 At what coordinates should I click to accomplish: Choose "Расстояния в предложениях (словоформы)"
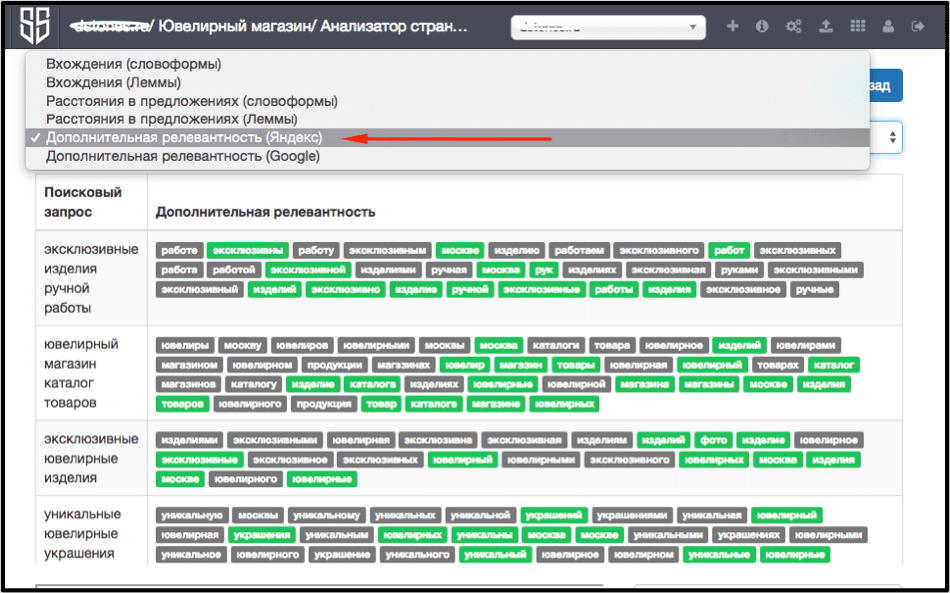coord(191,101)
